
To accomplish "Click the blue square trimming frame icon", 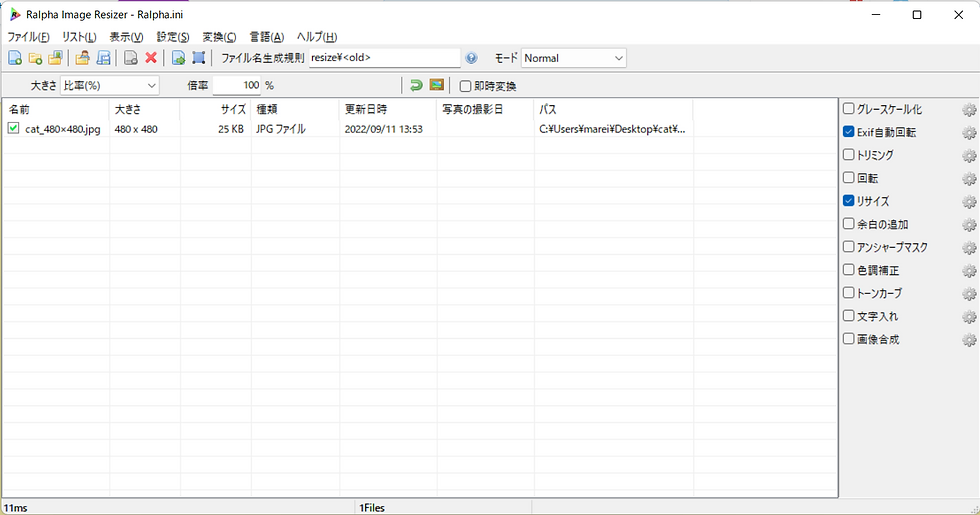I will 199,58.
